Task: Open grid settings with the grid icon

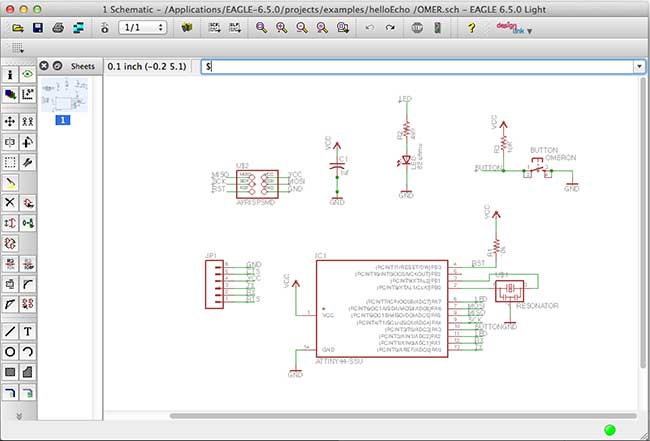Action: coord(17,48)
